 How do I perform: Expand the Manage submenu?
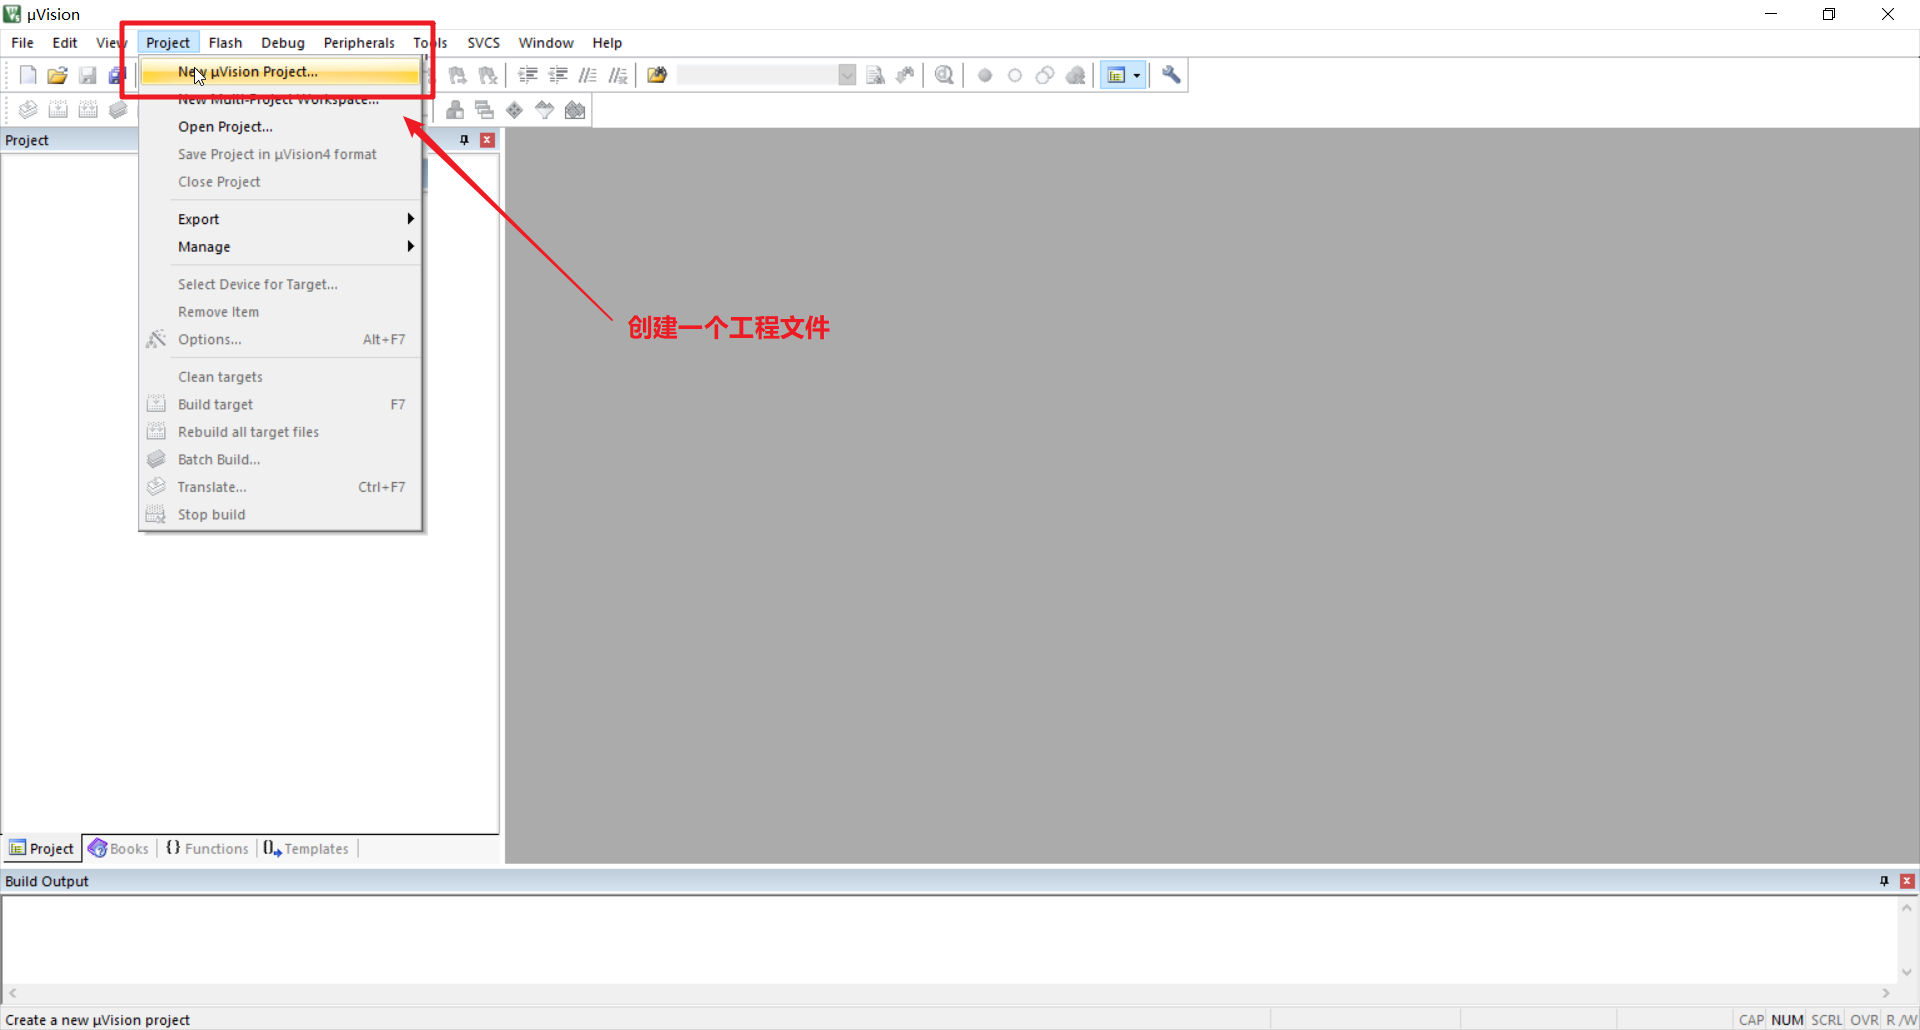[280, 247]
